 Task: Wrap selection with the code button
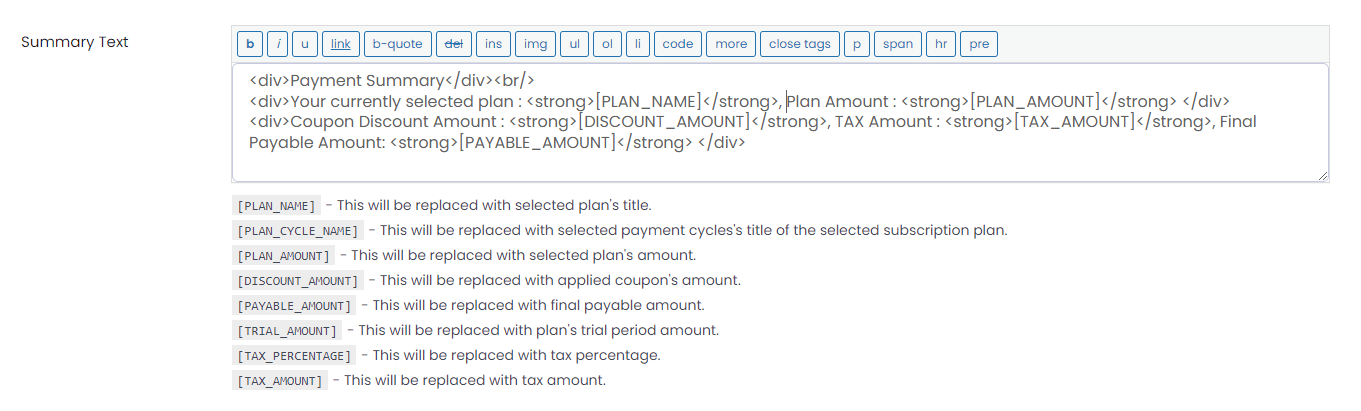click(x=678, y=44)
